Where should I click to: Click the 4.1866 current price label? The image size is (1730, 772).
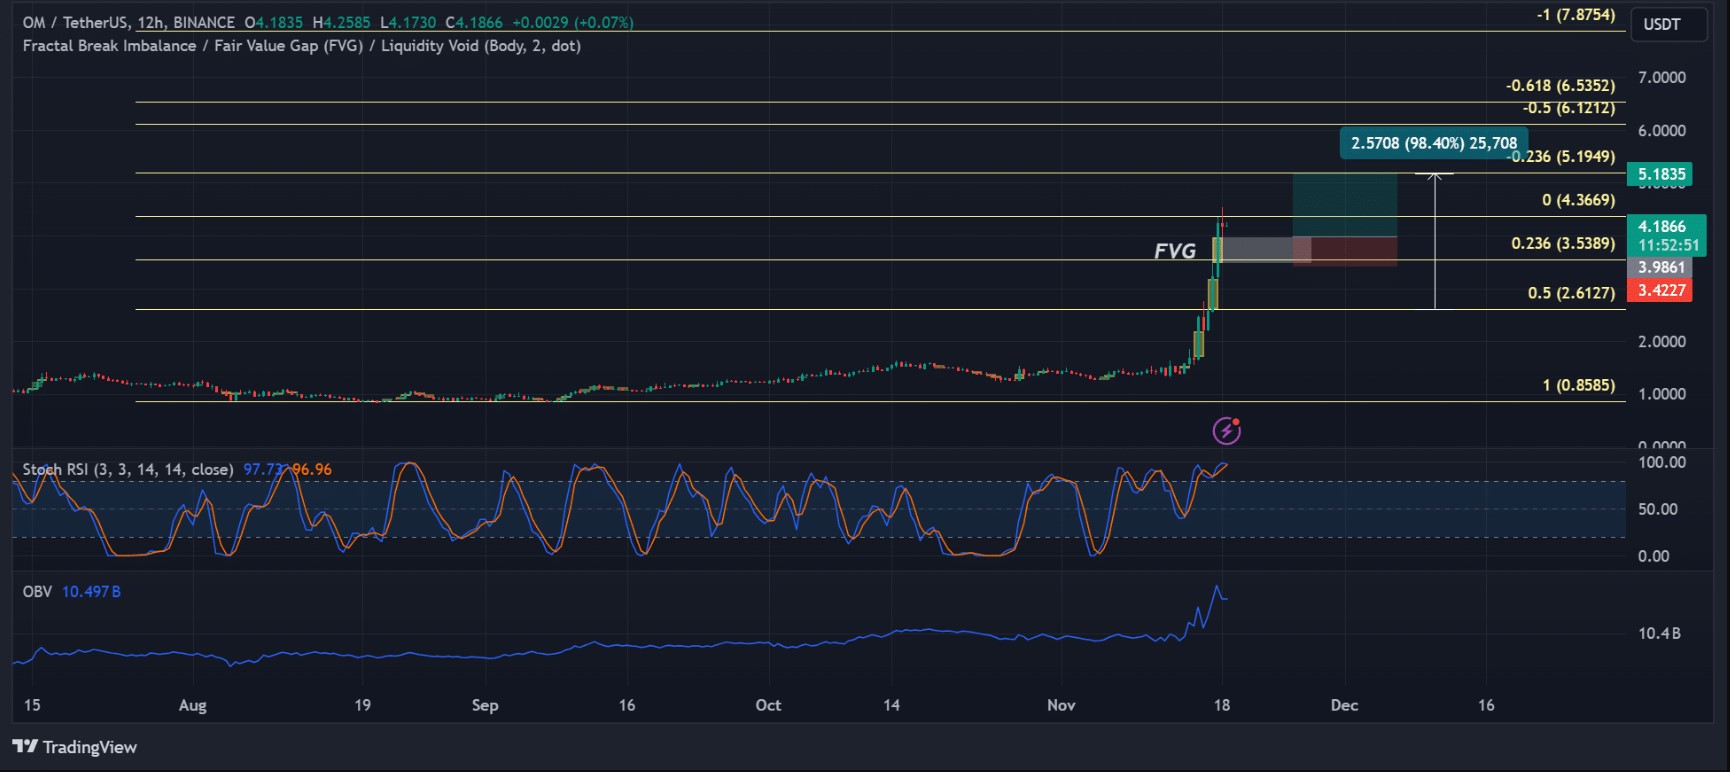point(1660,227)
